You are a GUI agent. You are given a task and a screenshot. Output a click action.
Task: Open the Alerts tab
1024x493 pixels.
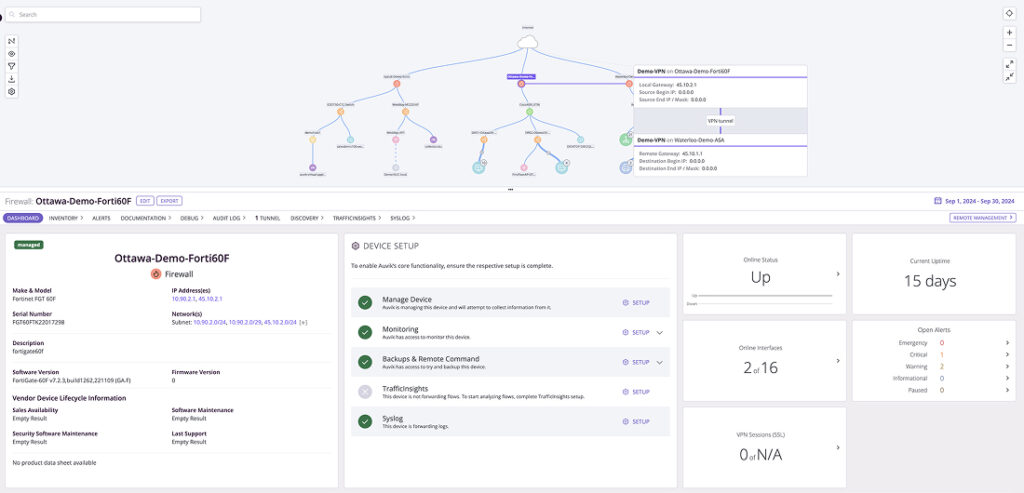(x=101, y=218)
